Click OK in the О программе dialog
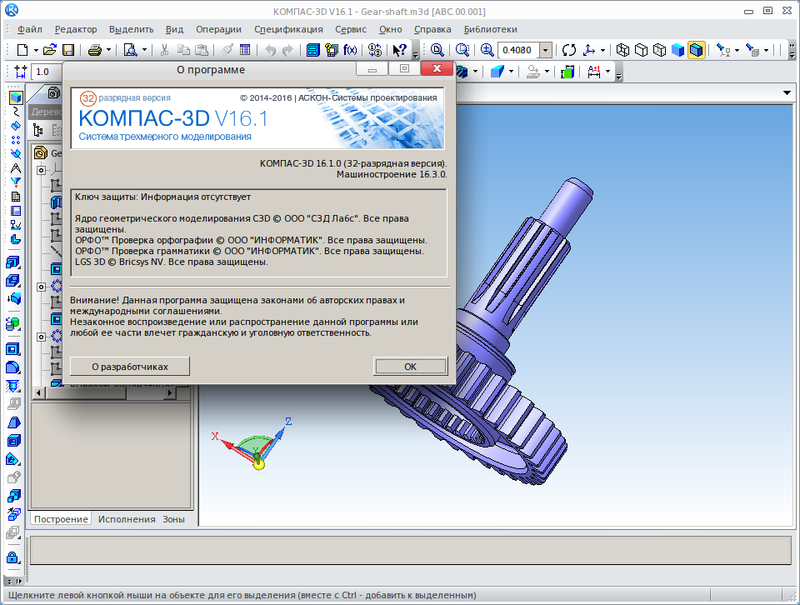Screen dimensions: 800x605 (x=410, y=366)
